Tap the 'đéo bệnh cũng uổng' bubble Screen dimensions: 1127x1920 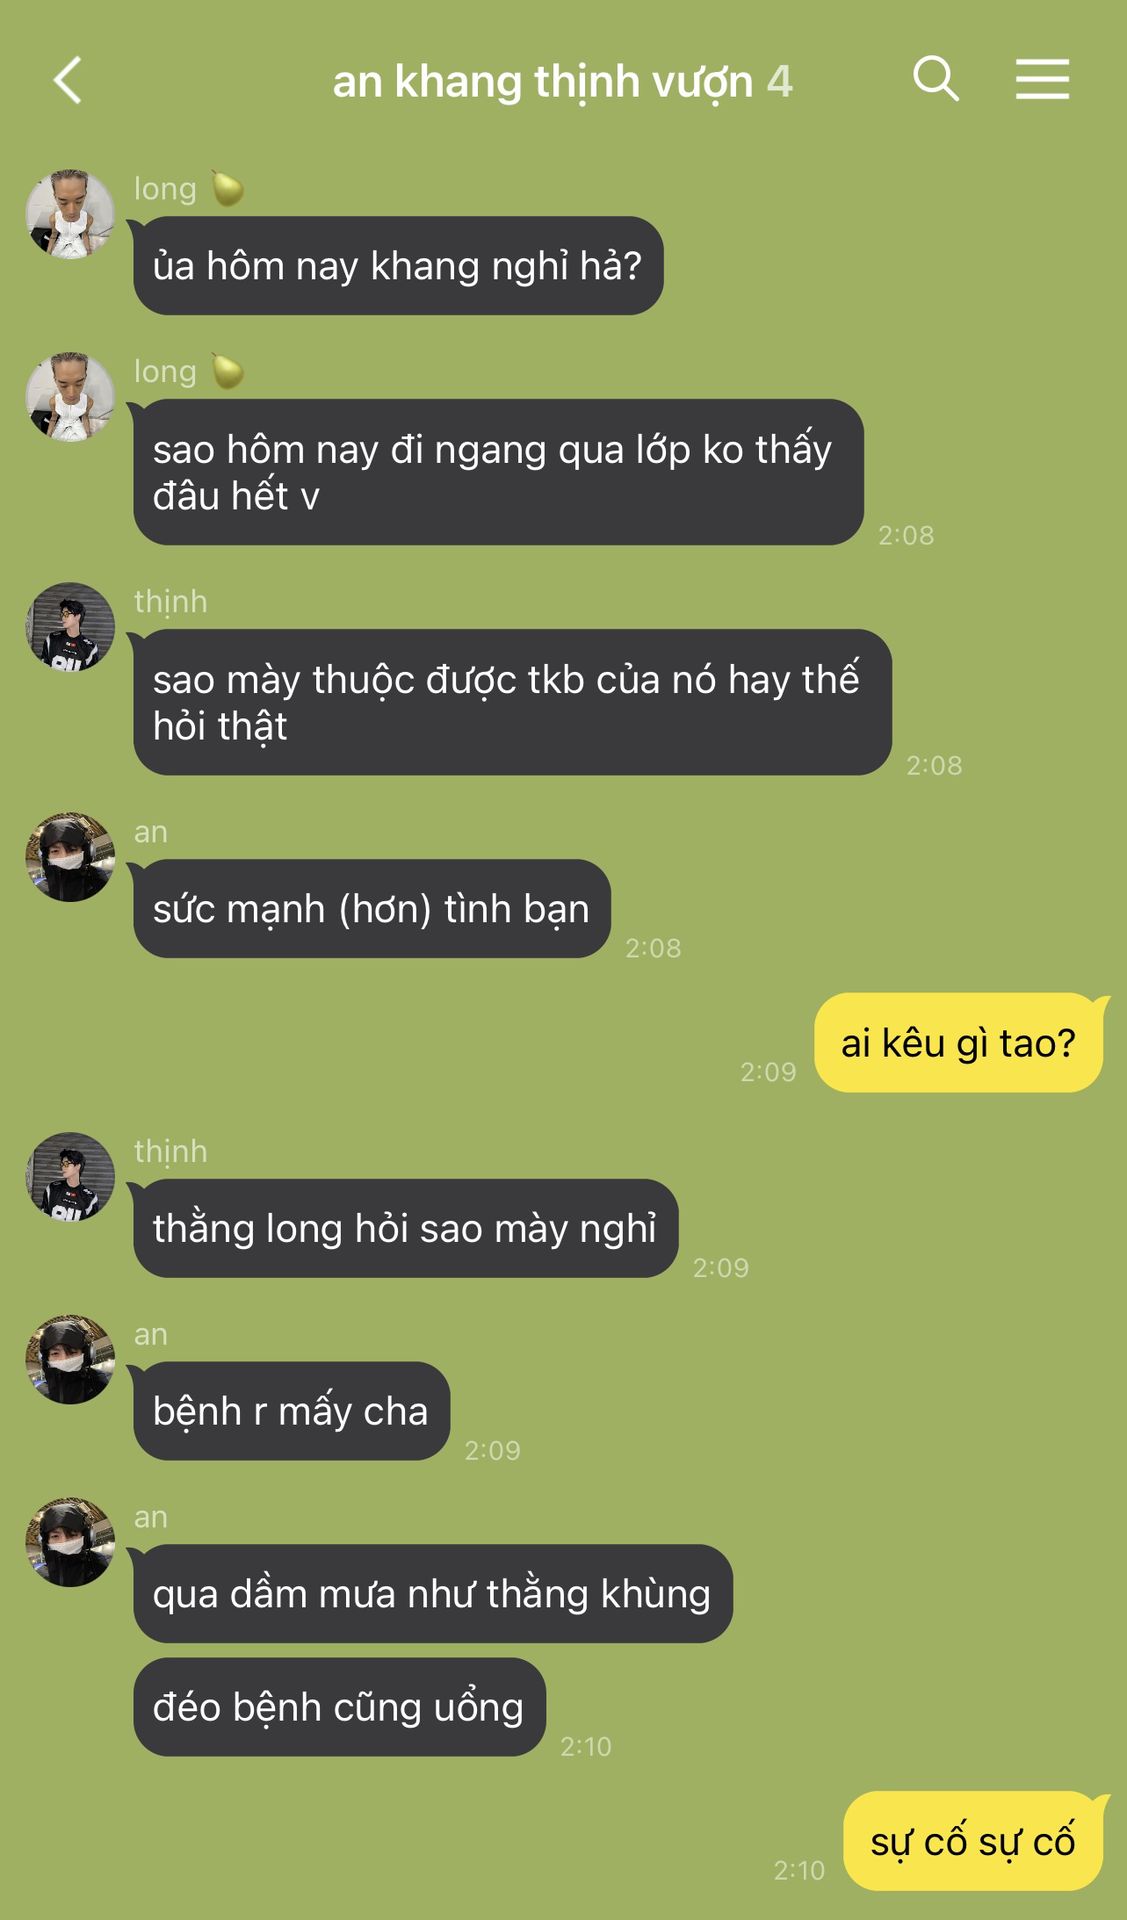click(x=339, y=1707)
